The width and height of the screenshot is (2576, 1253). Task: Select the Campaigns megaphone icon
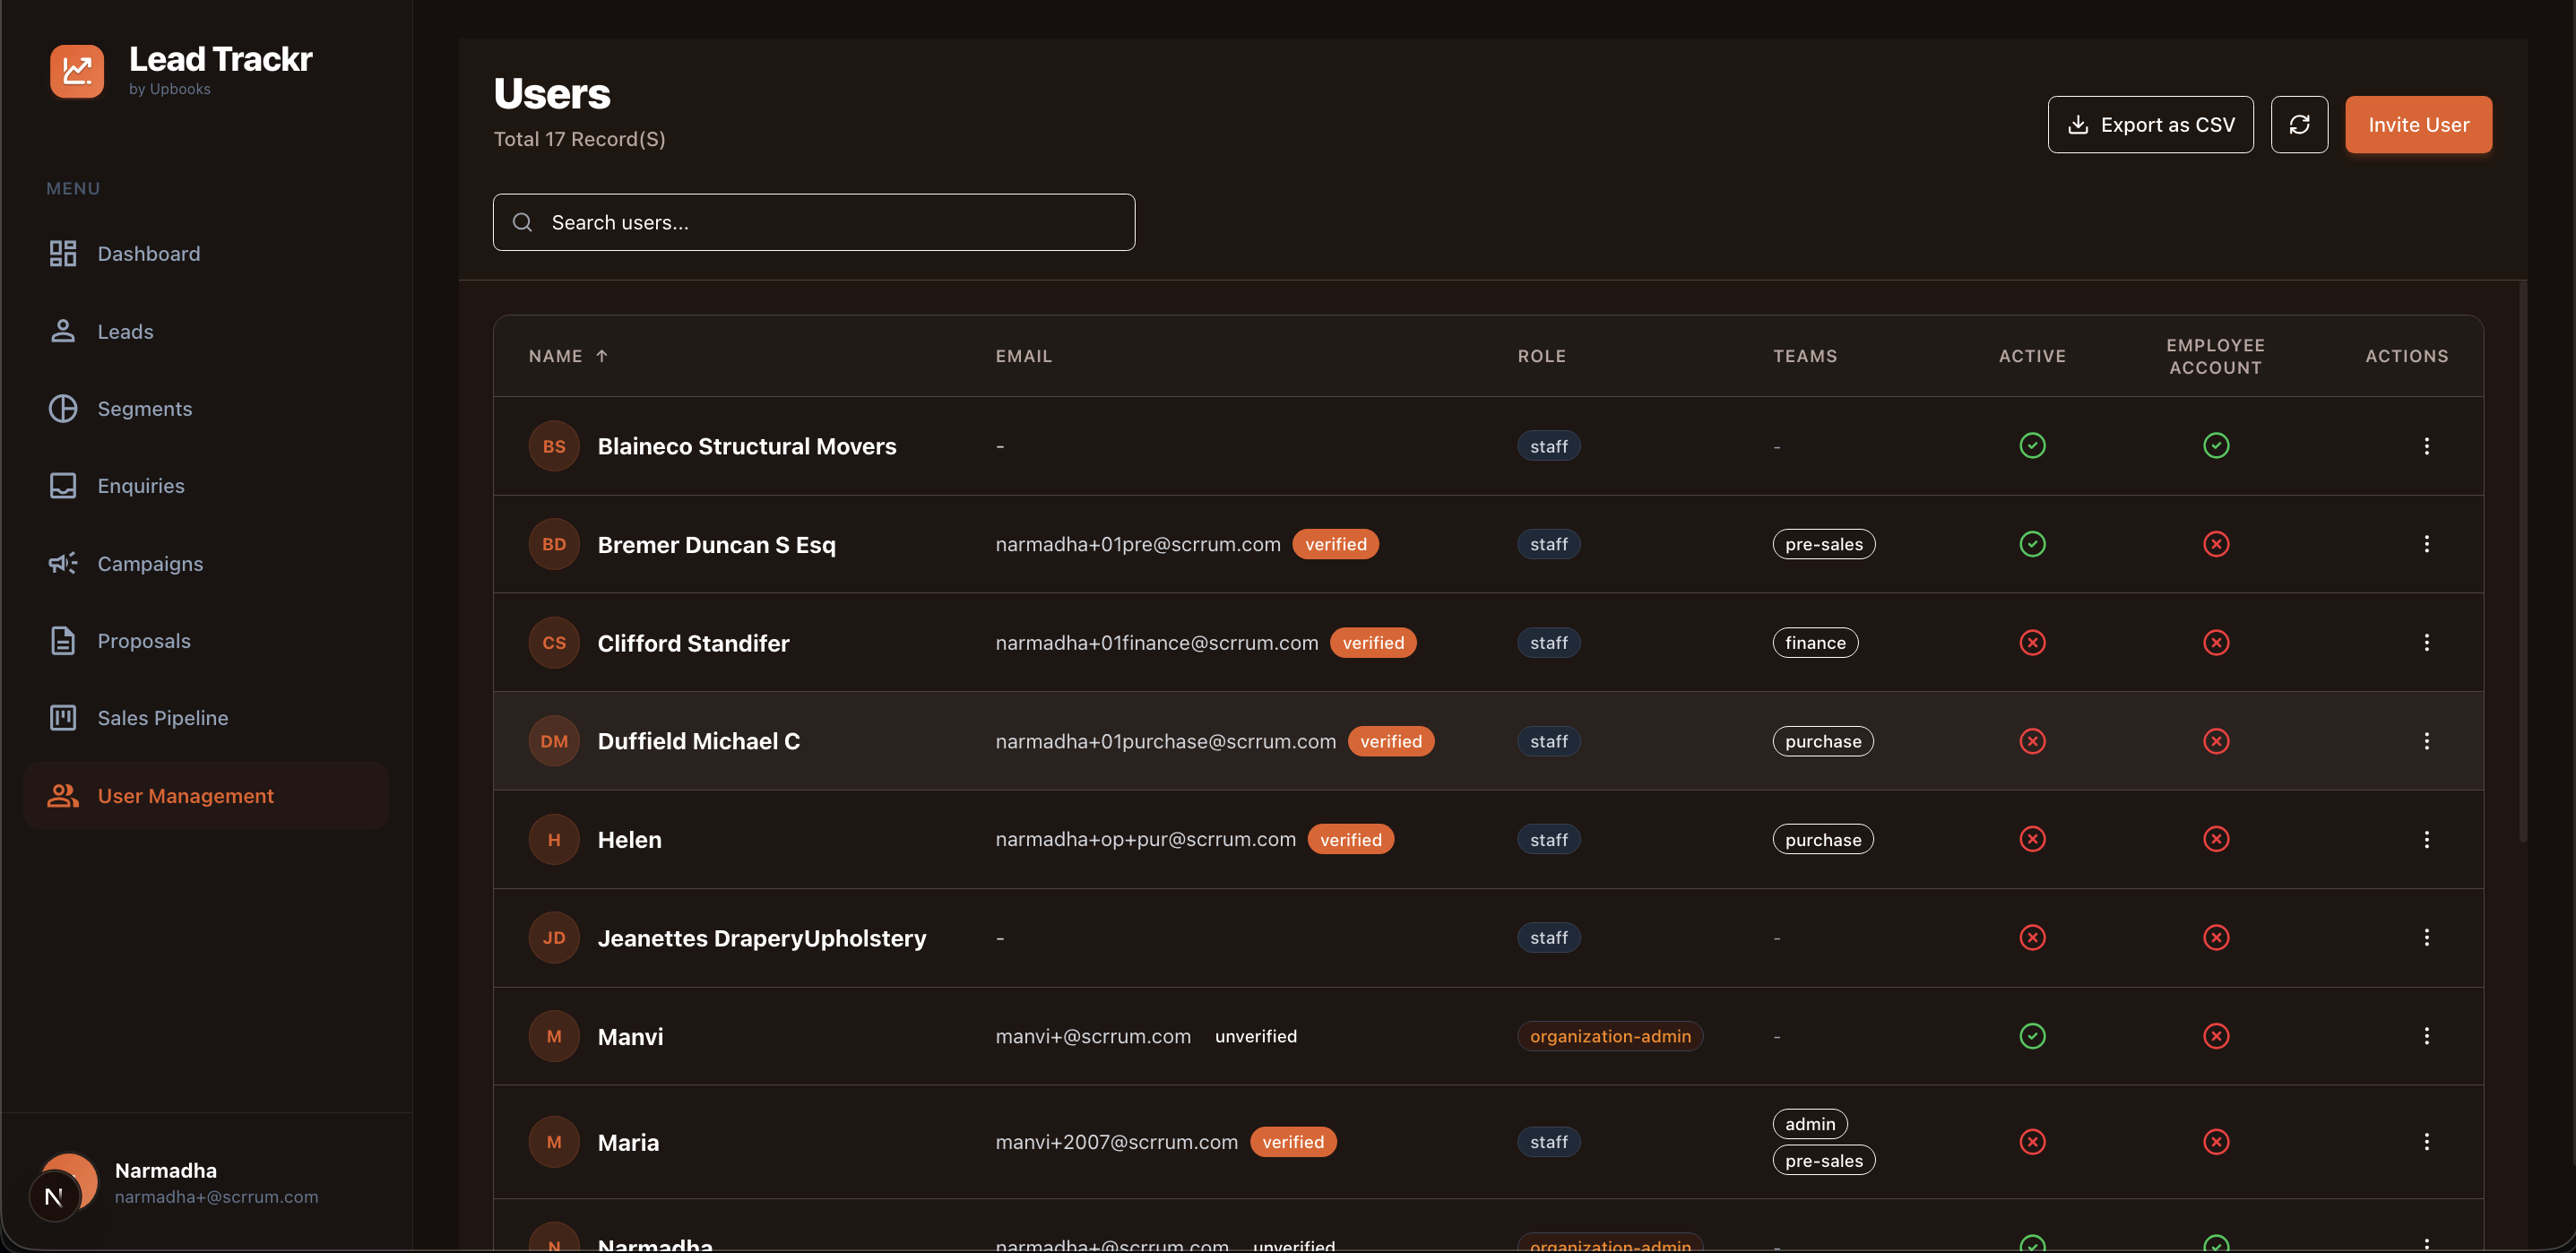[x=63, y=563]
